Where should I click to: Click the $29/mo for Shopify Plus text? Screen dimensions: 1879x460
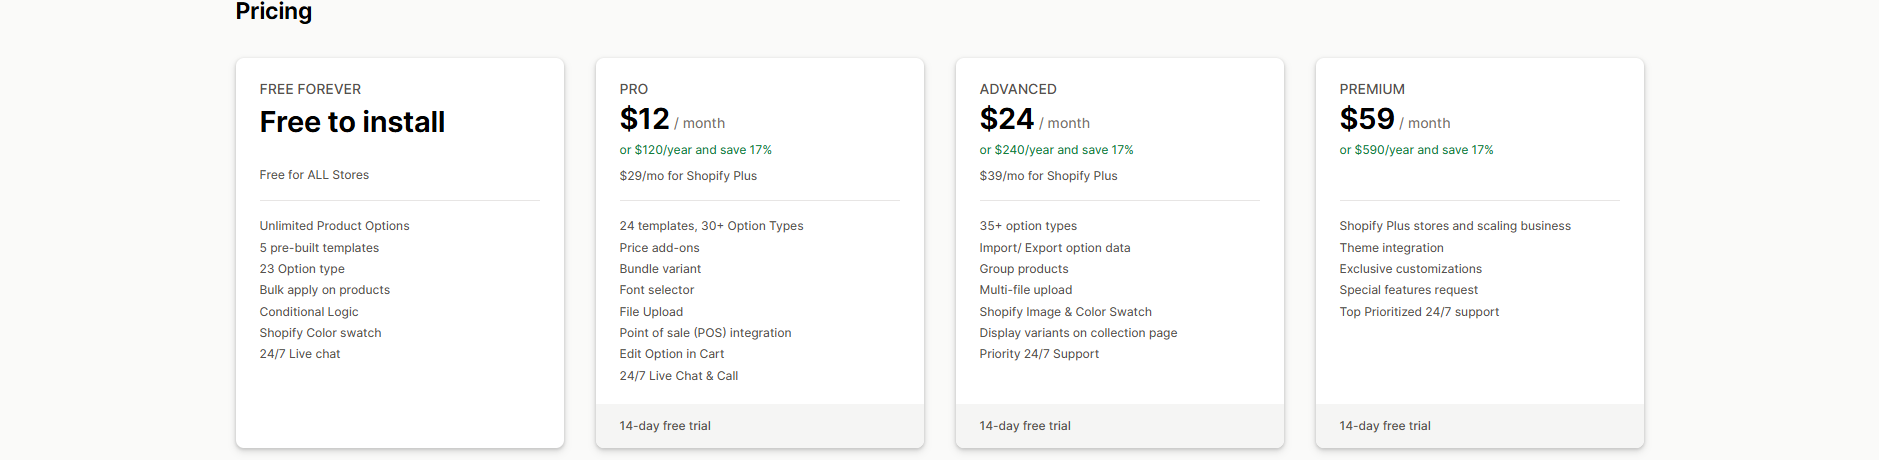click(x=688, y=176)
